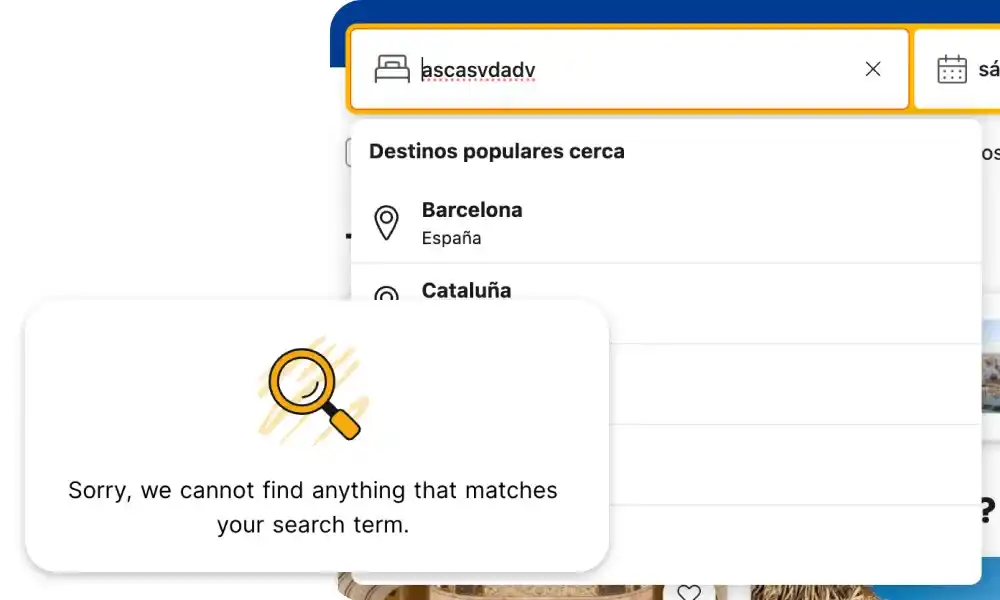1000x600 pixels.
Task: Click the dark blue header bar
Action: (x=660, y=12)
